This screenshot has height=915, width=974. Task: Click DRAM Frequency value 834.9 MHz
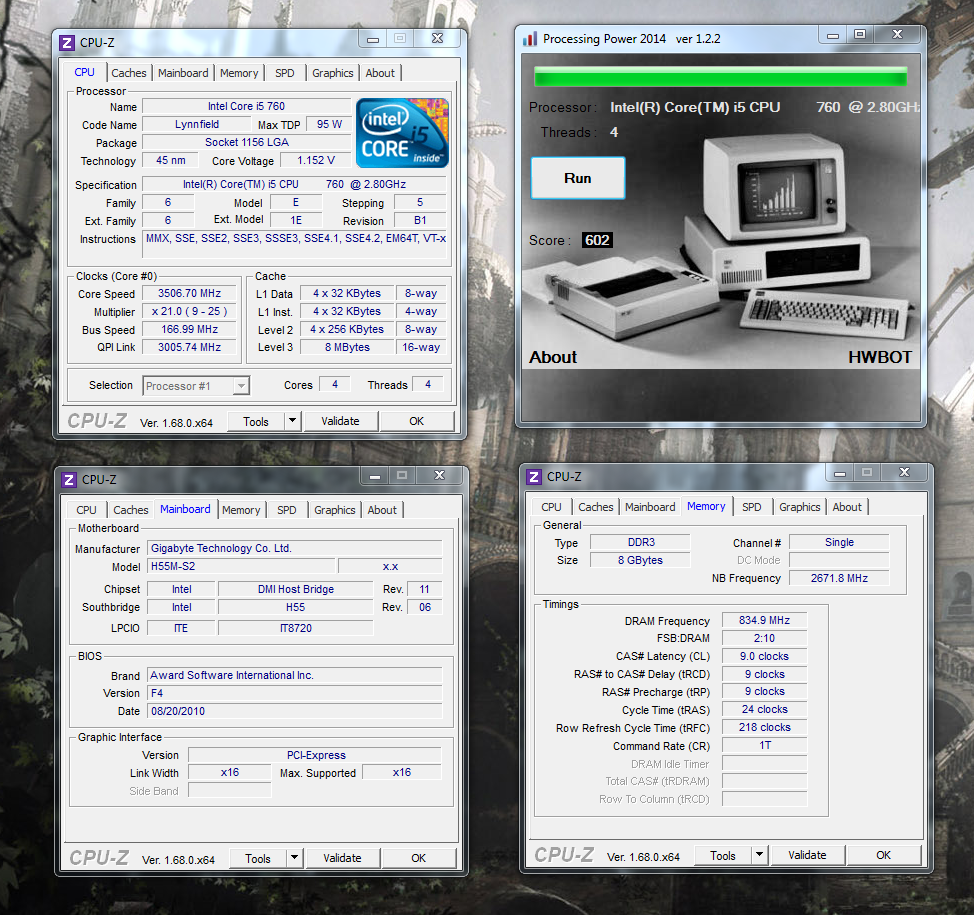tap(765, 621)
